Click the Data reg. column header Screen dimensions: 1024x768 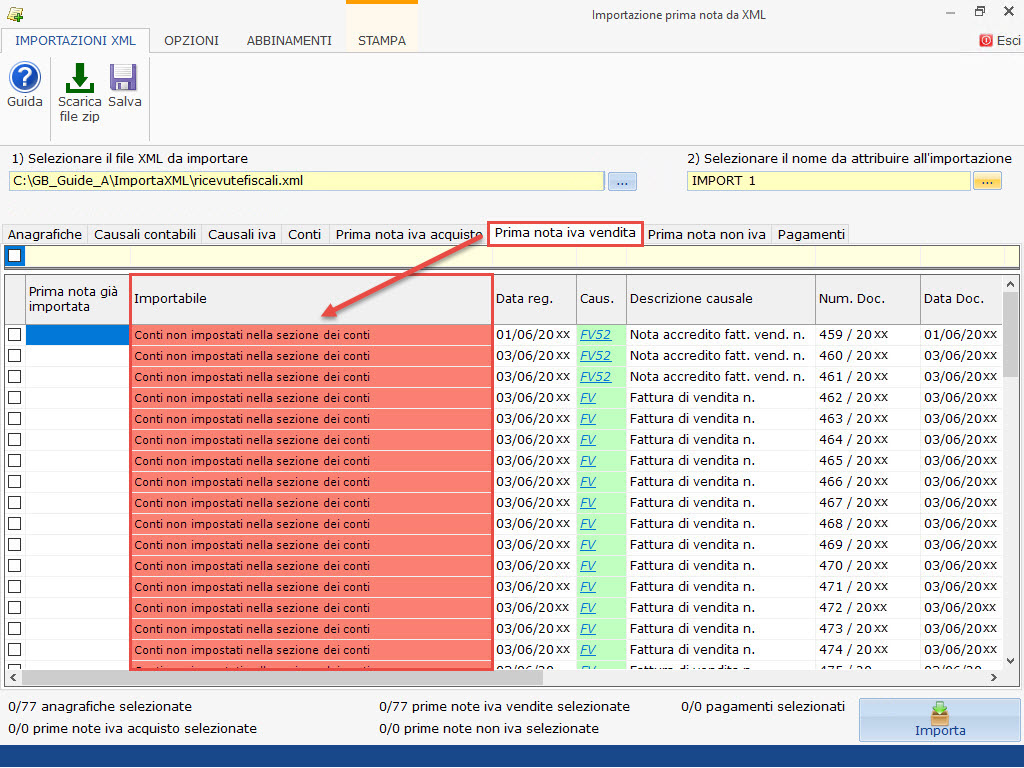tap(534, 299)
